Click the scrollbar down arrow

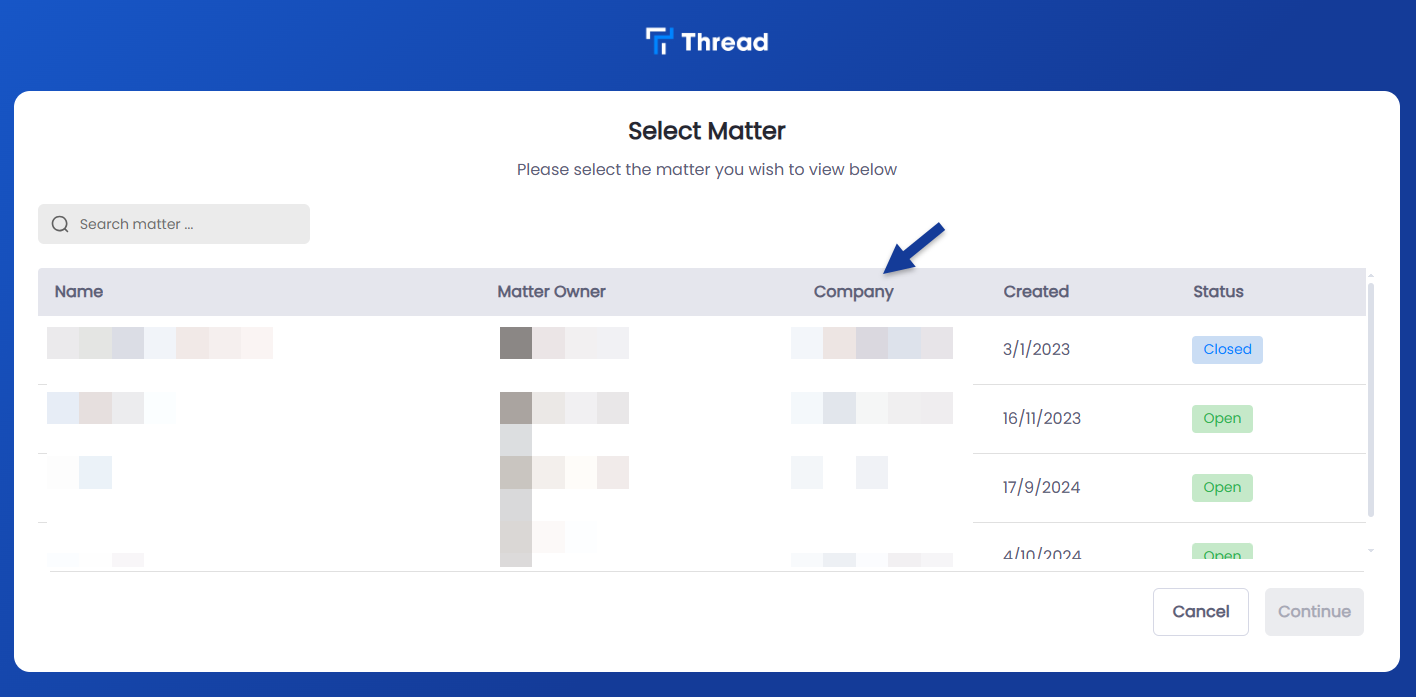1371,550
